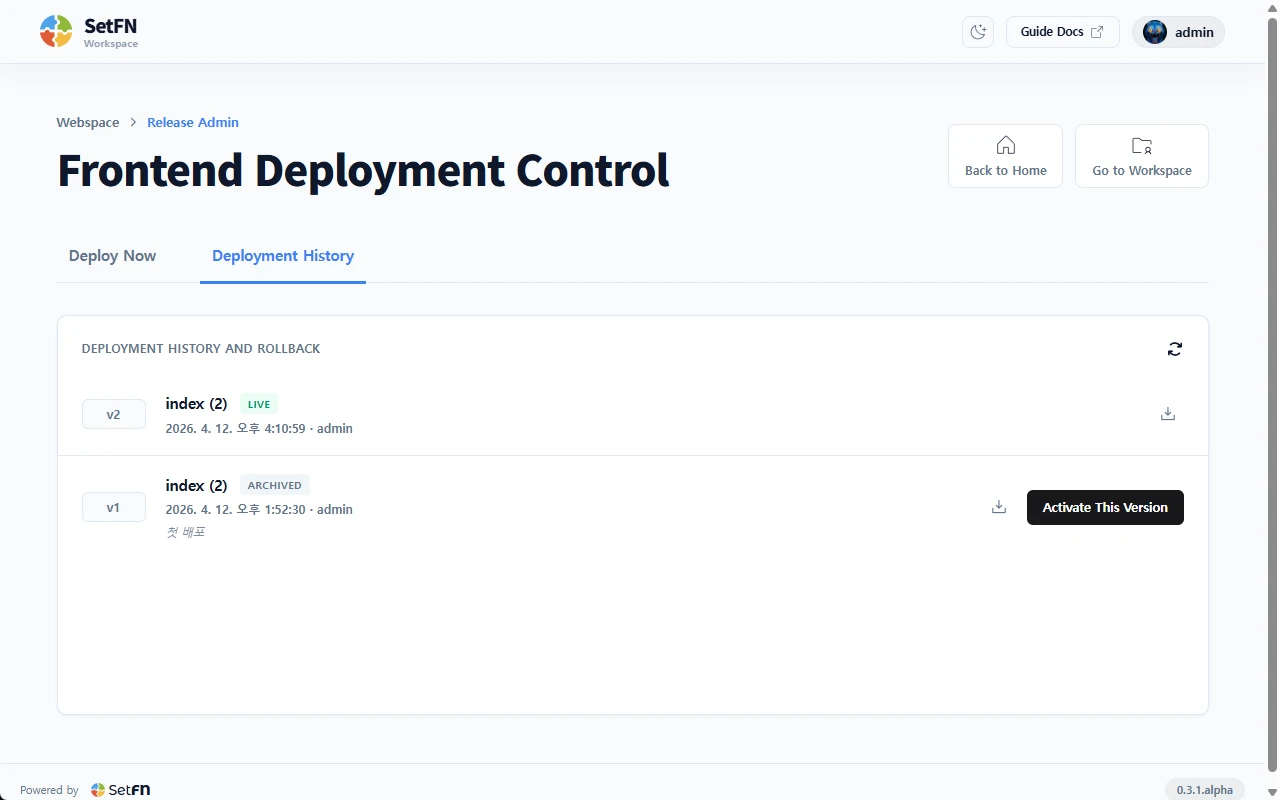Click the SetFN logo in header

[89, 32]
